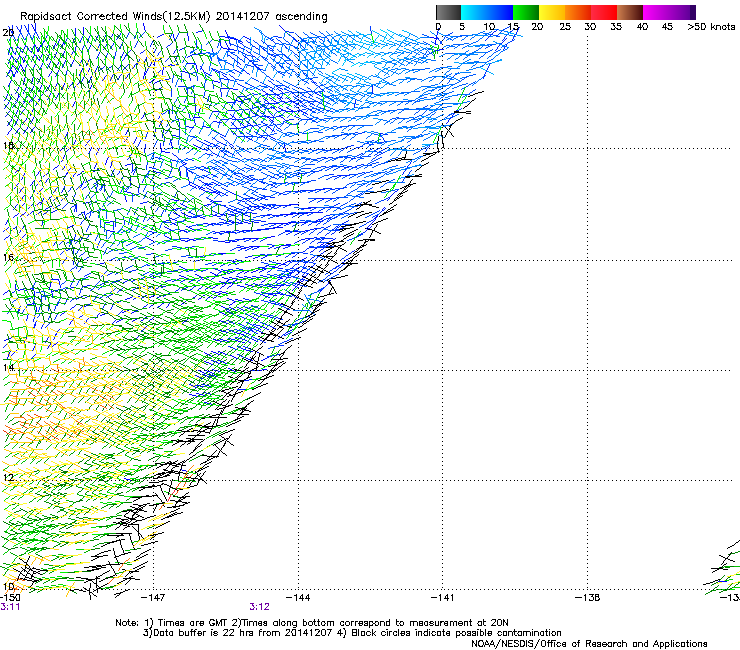The width and height of the screenshot is (740, 650).
Task: Click the gray 0-5 knots color swatch
Action: pos(448,12)
